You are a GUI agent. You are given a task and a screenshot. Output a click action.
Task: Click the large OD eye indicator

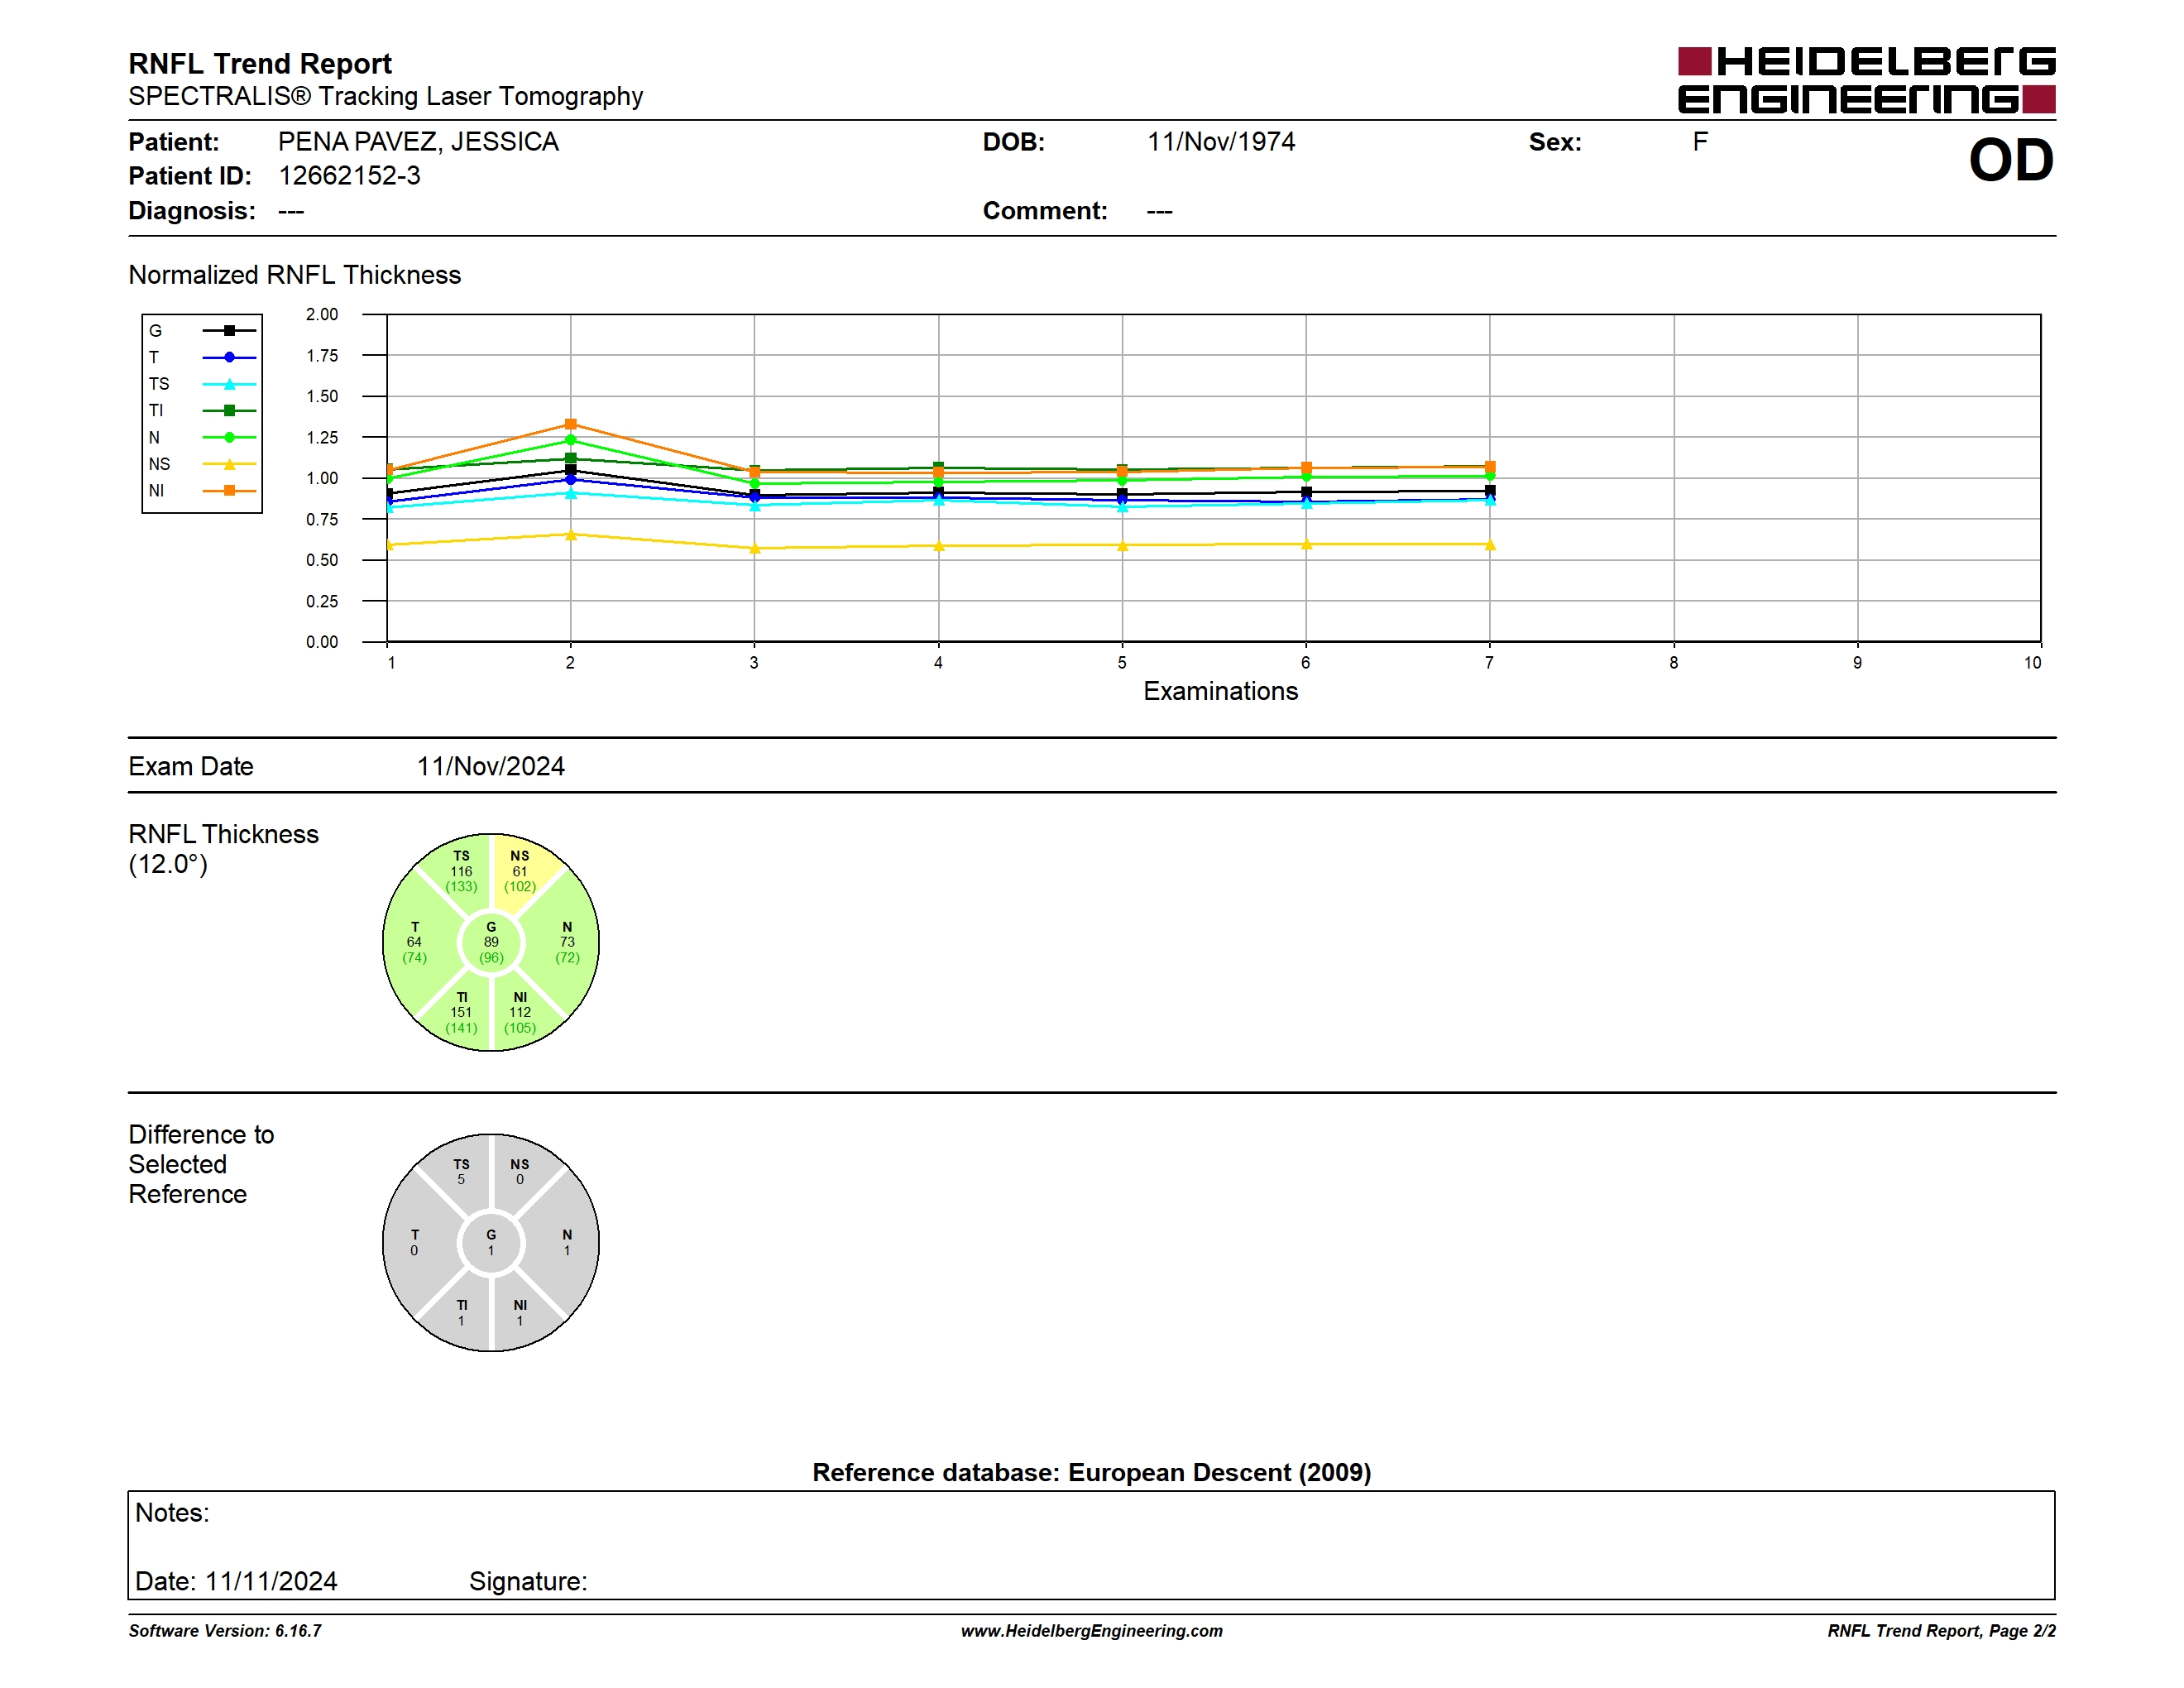click(x=2011, y=160)
